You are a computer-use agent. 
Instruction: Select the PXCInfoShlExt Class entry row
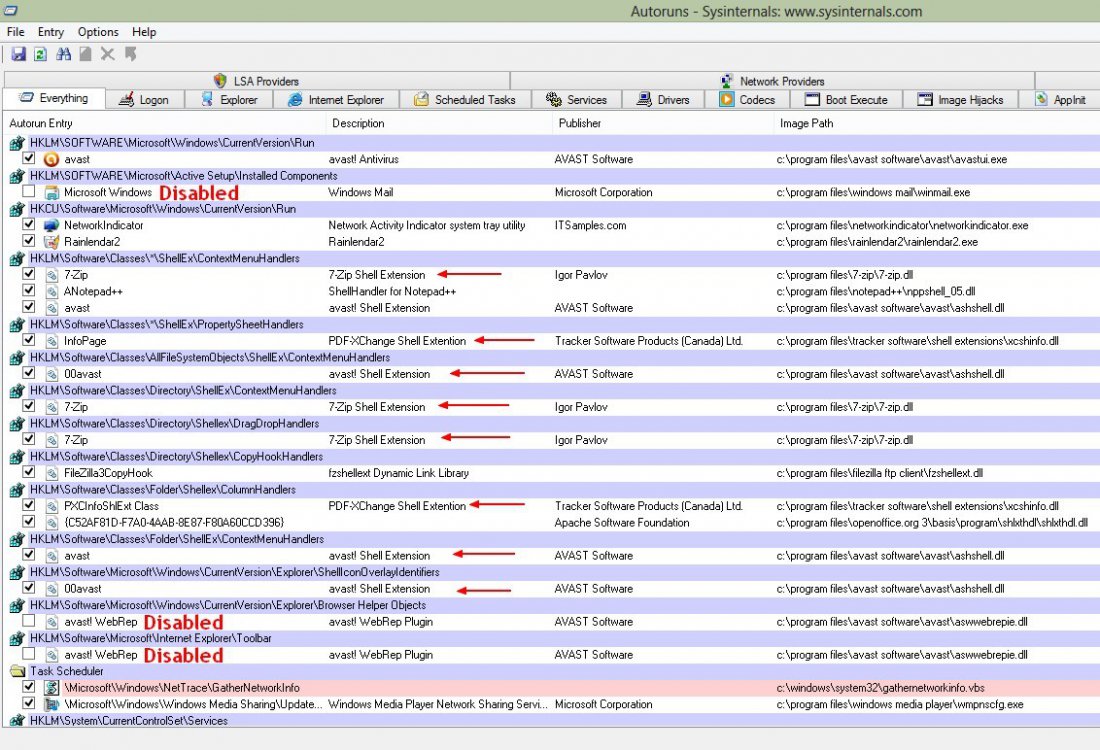point(111,506)
